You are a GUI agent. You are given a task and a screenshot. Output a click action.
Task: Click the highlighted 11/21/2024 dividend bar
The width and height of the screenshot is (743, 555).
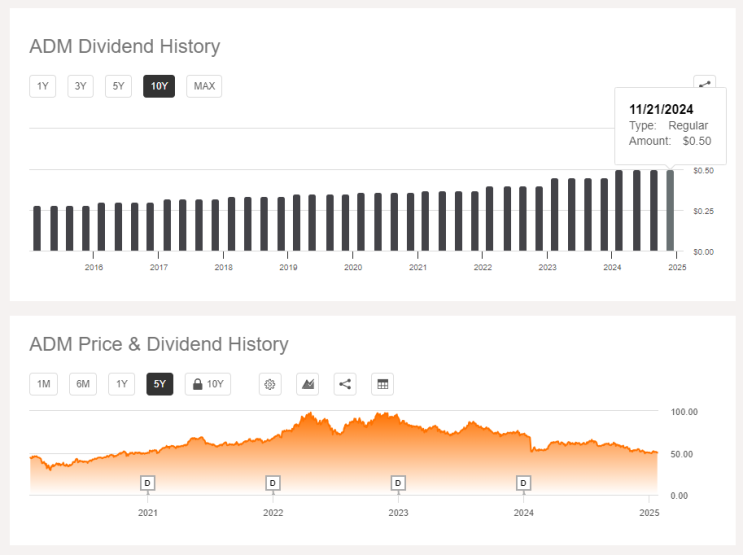coord(671,211)
